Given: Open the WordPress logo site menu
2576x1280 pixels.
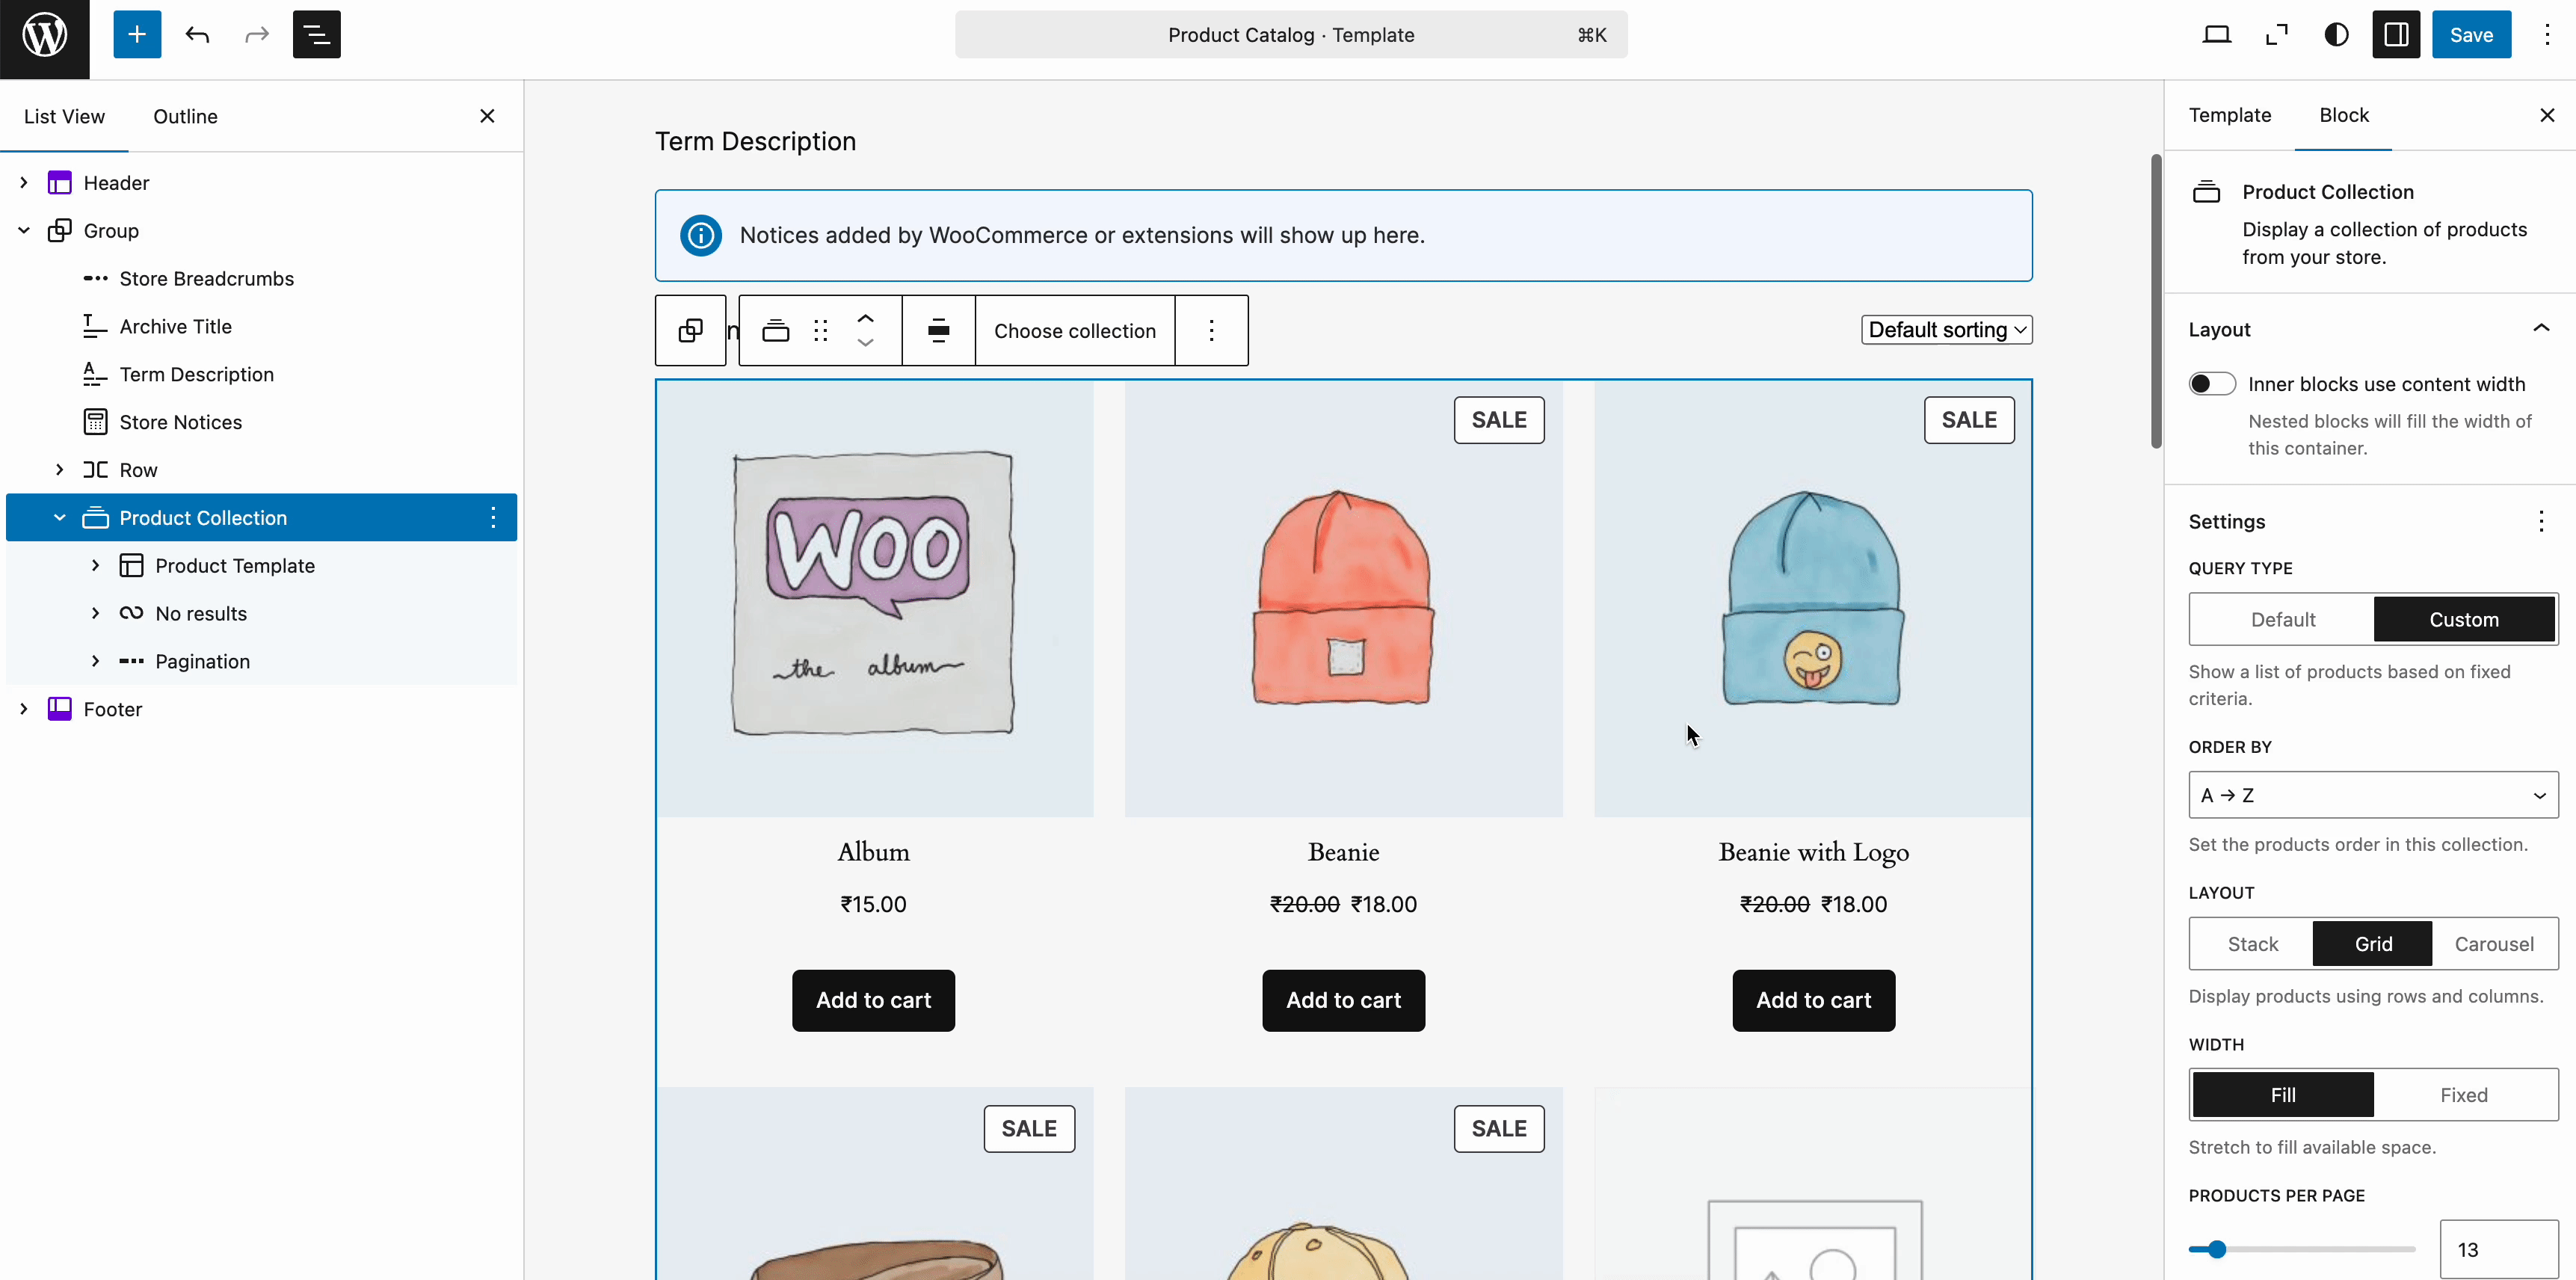Looking at the screenshot, I should pos(45,37).
